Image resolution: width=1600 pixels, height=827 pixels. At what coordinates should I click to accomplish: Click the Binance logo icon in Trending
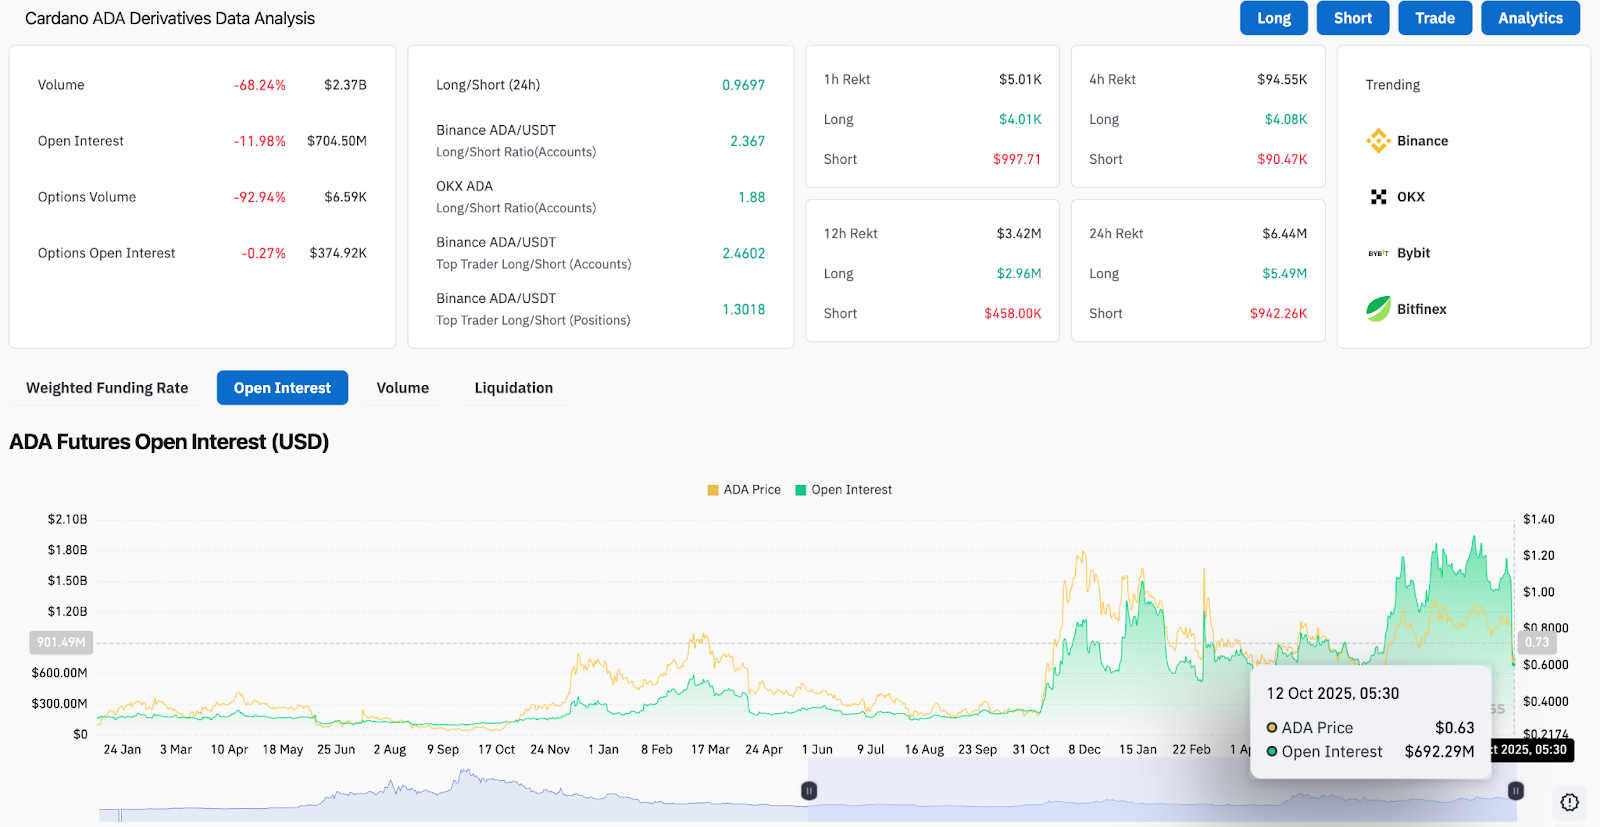pyautogui.click(x=1378, y=141)
